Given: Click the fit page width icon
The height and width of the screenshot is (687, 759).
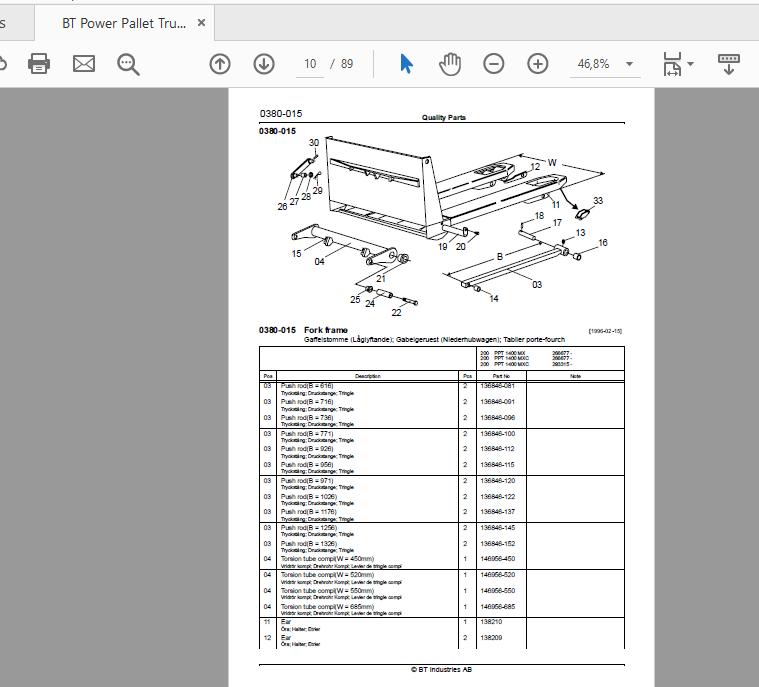Looking at the screenshot, I should coord(672,64).
